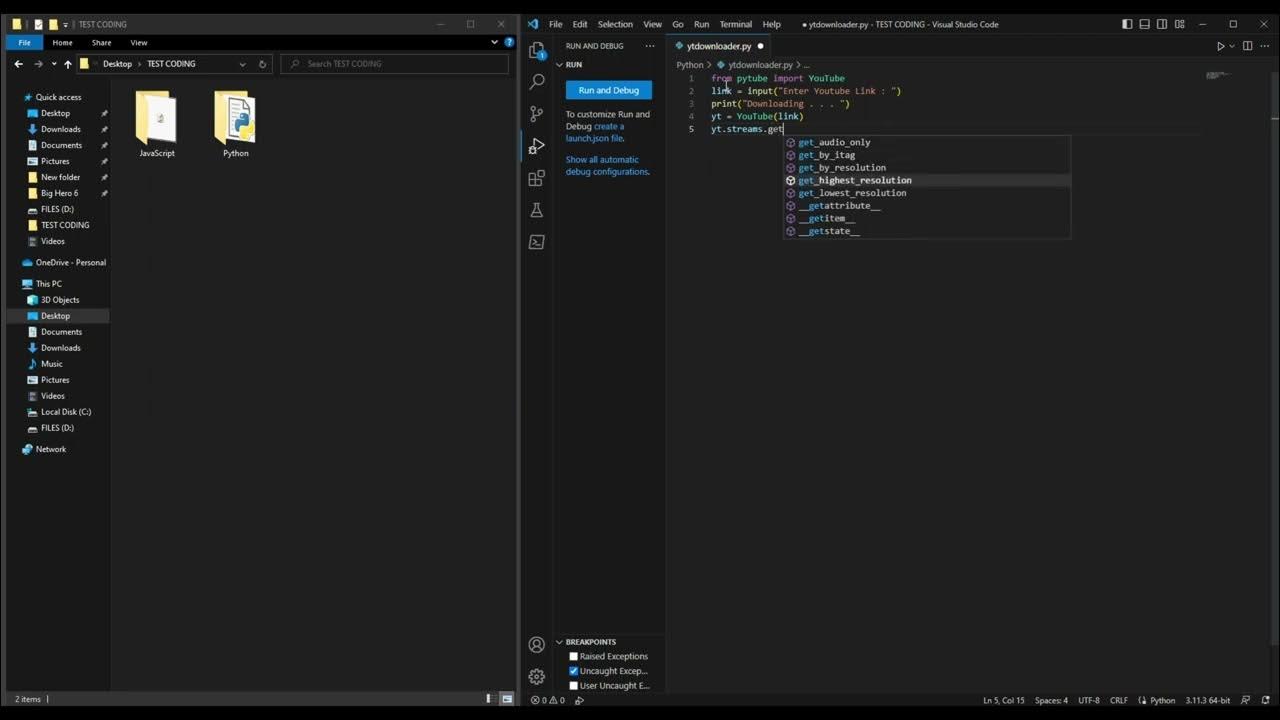This screenshot has width=1280, height=720.
Task: Click errors and warnings count in status bar
Action: click(548, 700)
